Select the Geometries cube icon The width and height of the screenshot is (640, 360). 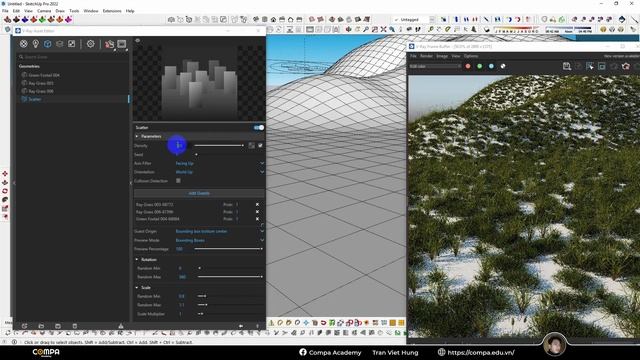click(47, 44)
